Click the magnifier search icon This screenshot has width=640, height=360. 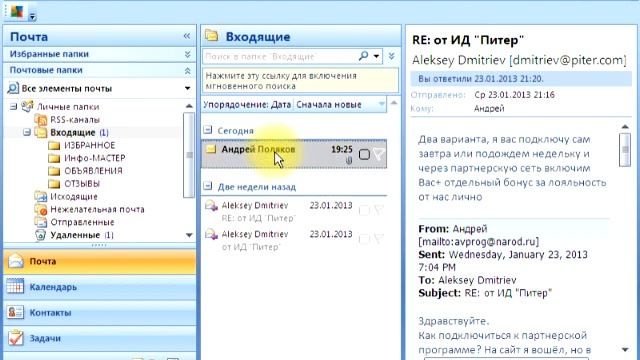click(363, 56)
